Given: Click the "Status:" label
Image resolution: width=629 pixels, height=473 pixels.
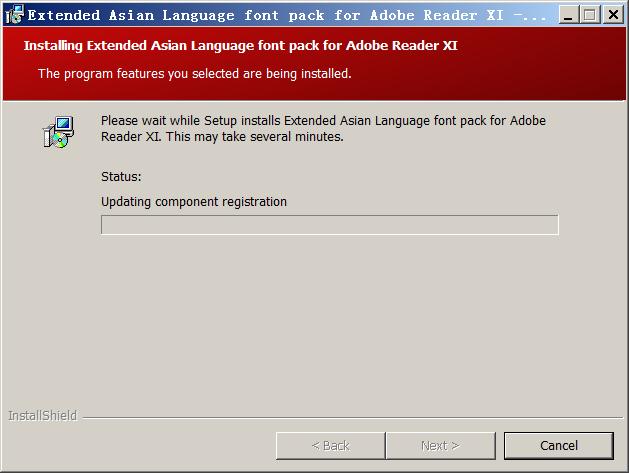Looking at the screenshot, I should [121, 177].
